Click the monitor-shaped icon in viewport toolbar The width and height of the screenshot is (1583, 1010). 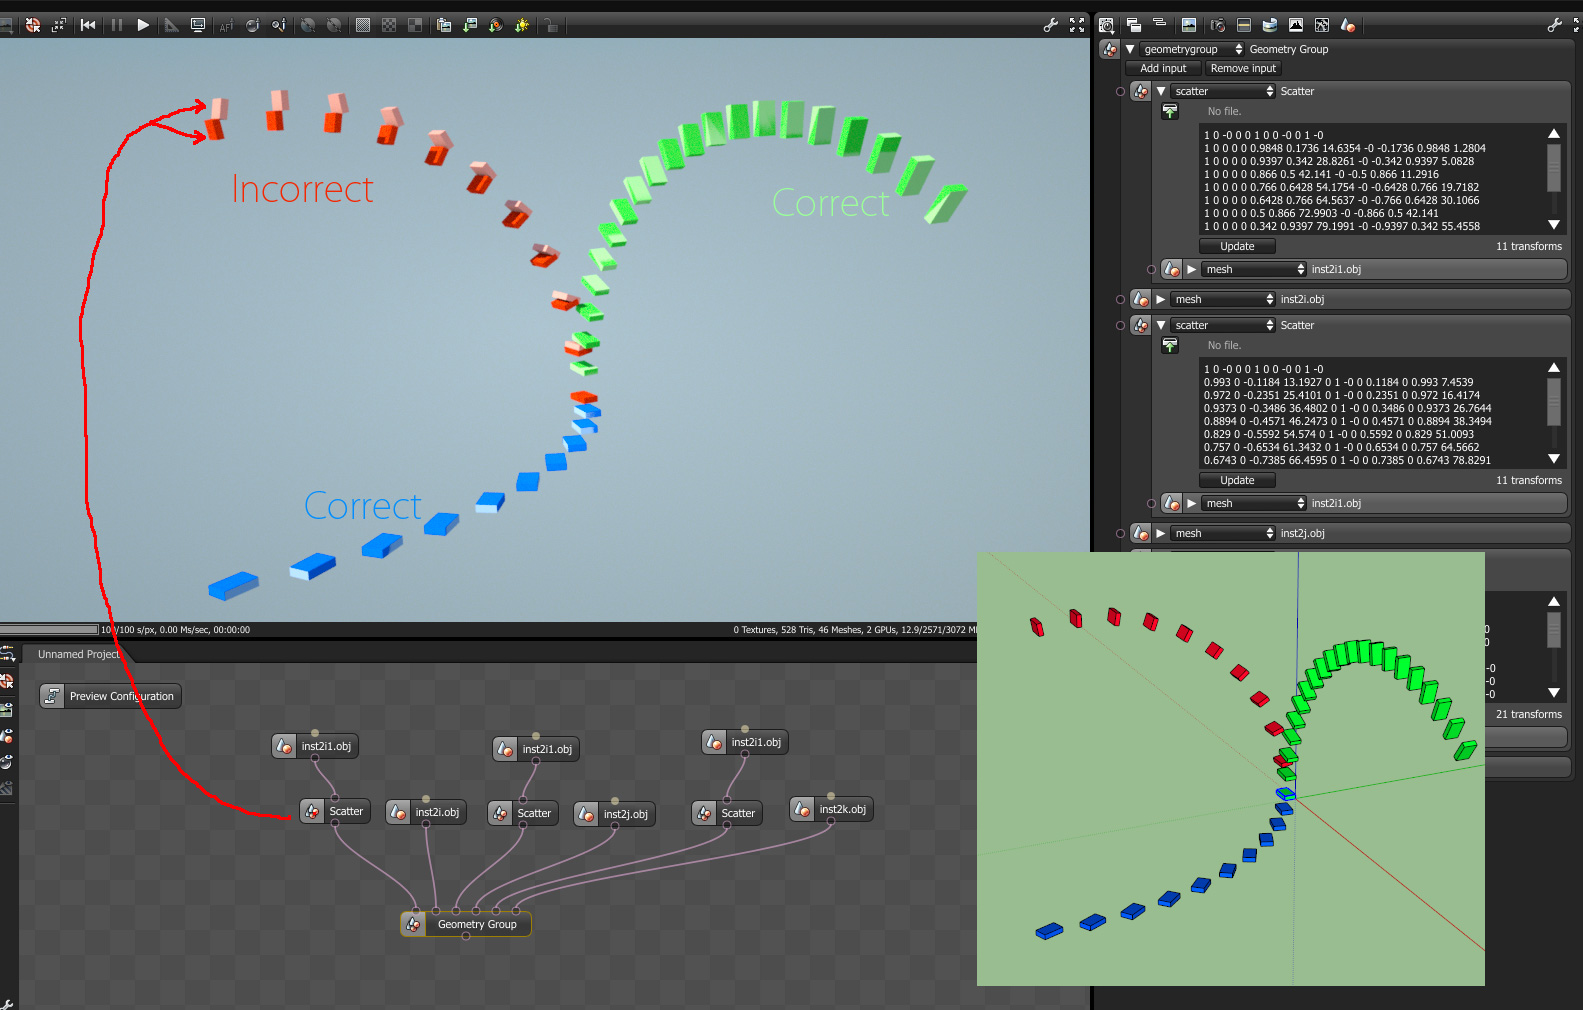198,25
